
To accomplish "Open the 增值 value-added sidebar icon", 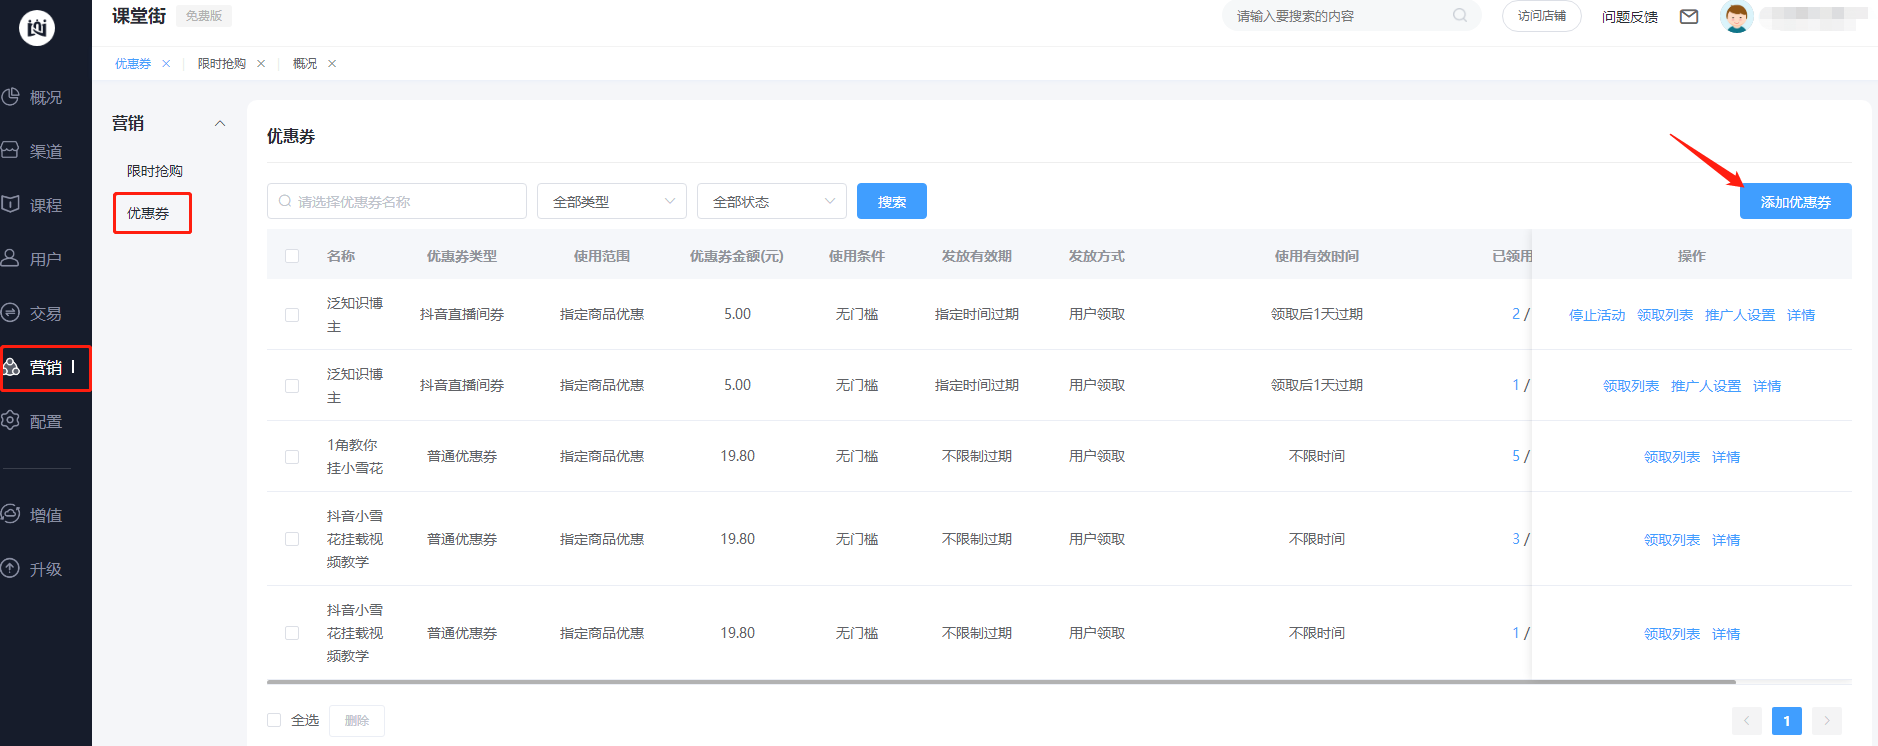I will [x=10, y=514].
